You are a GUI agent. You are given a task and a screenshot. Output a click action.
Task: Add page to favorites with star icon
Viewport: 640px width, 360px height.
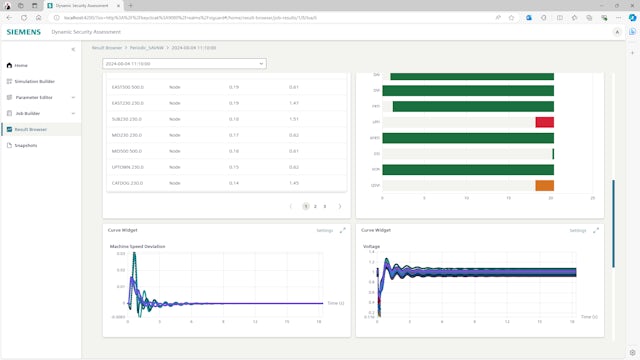[x=511, y=18]
